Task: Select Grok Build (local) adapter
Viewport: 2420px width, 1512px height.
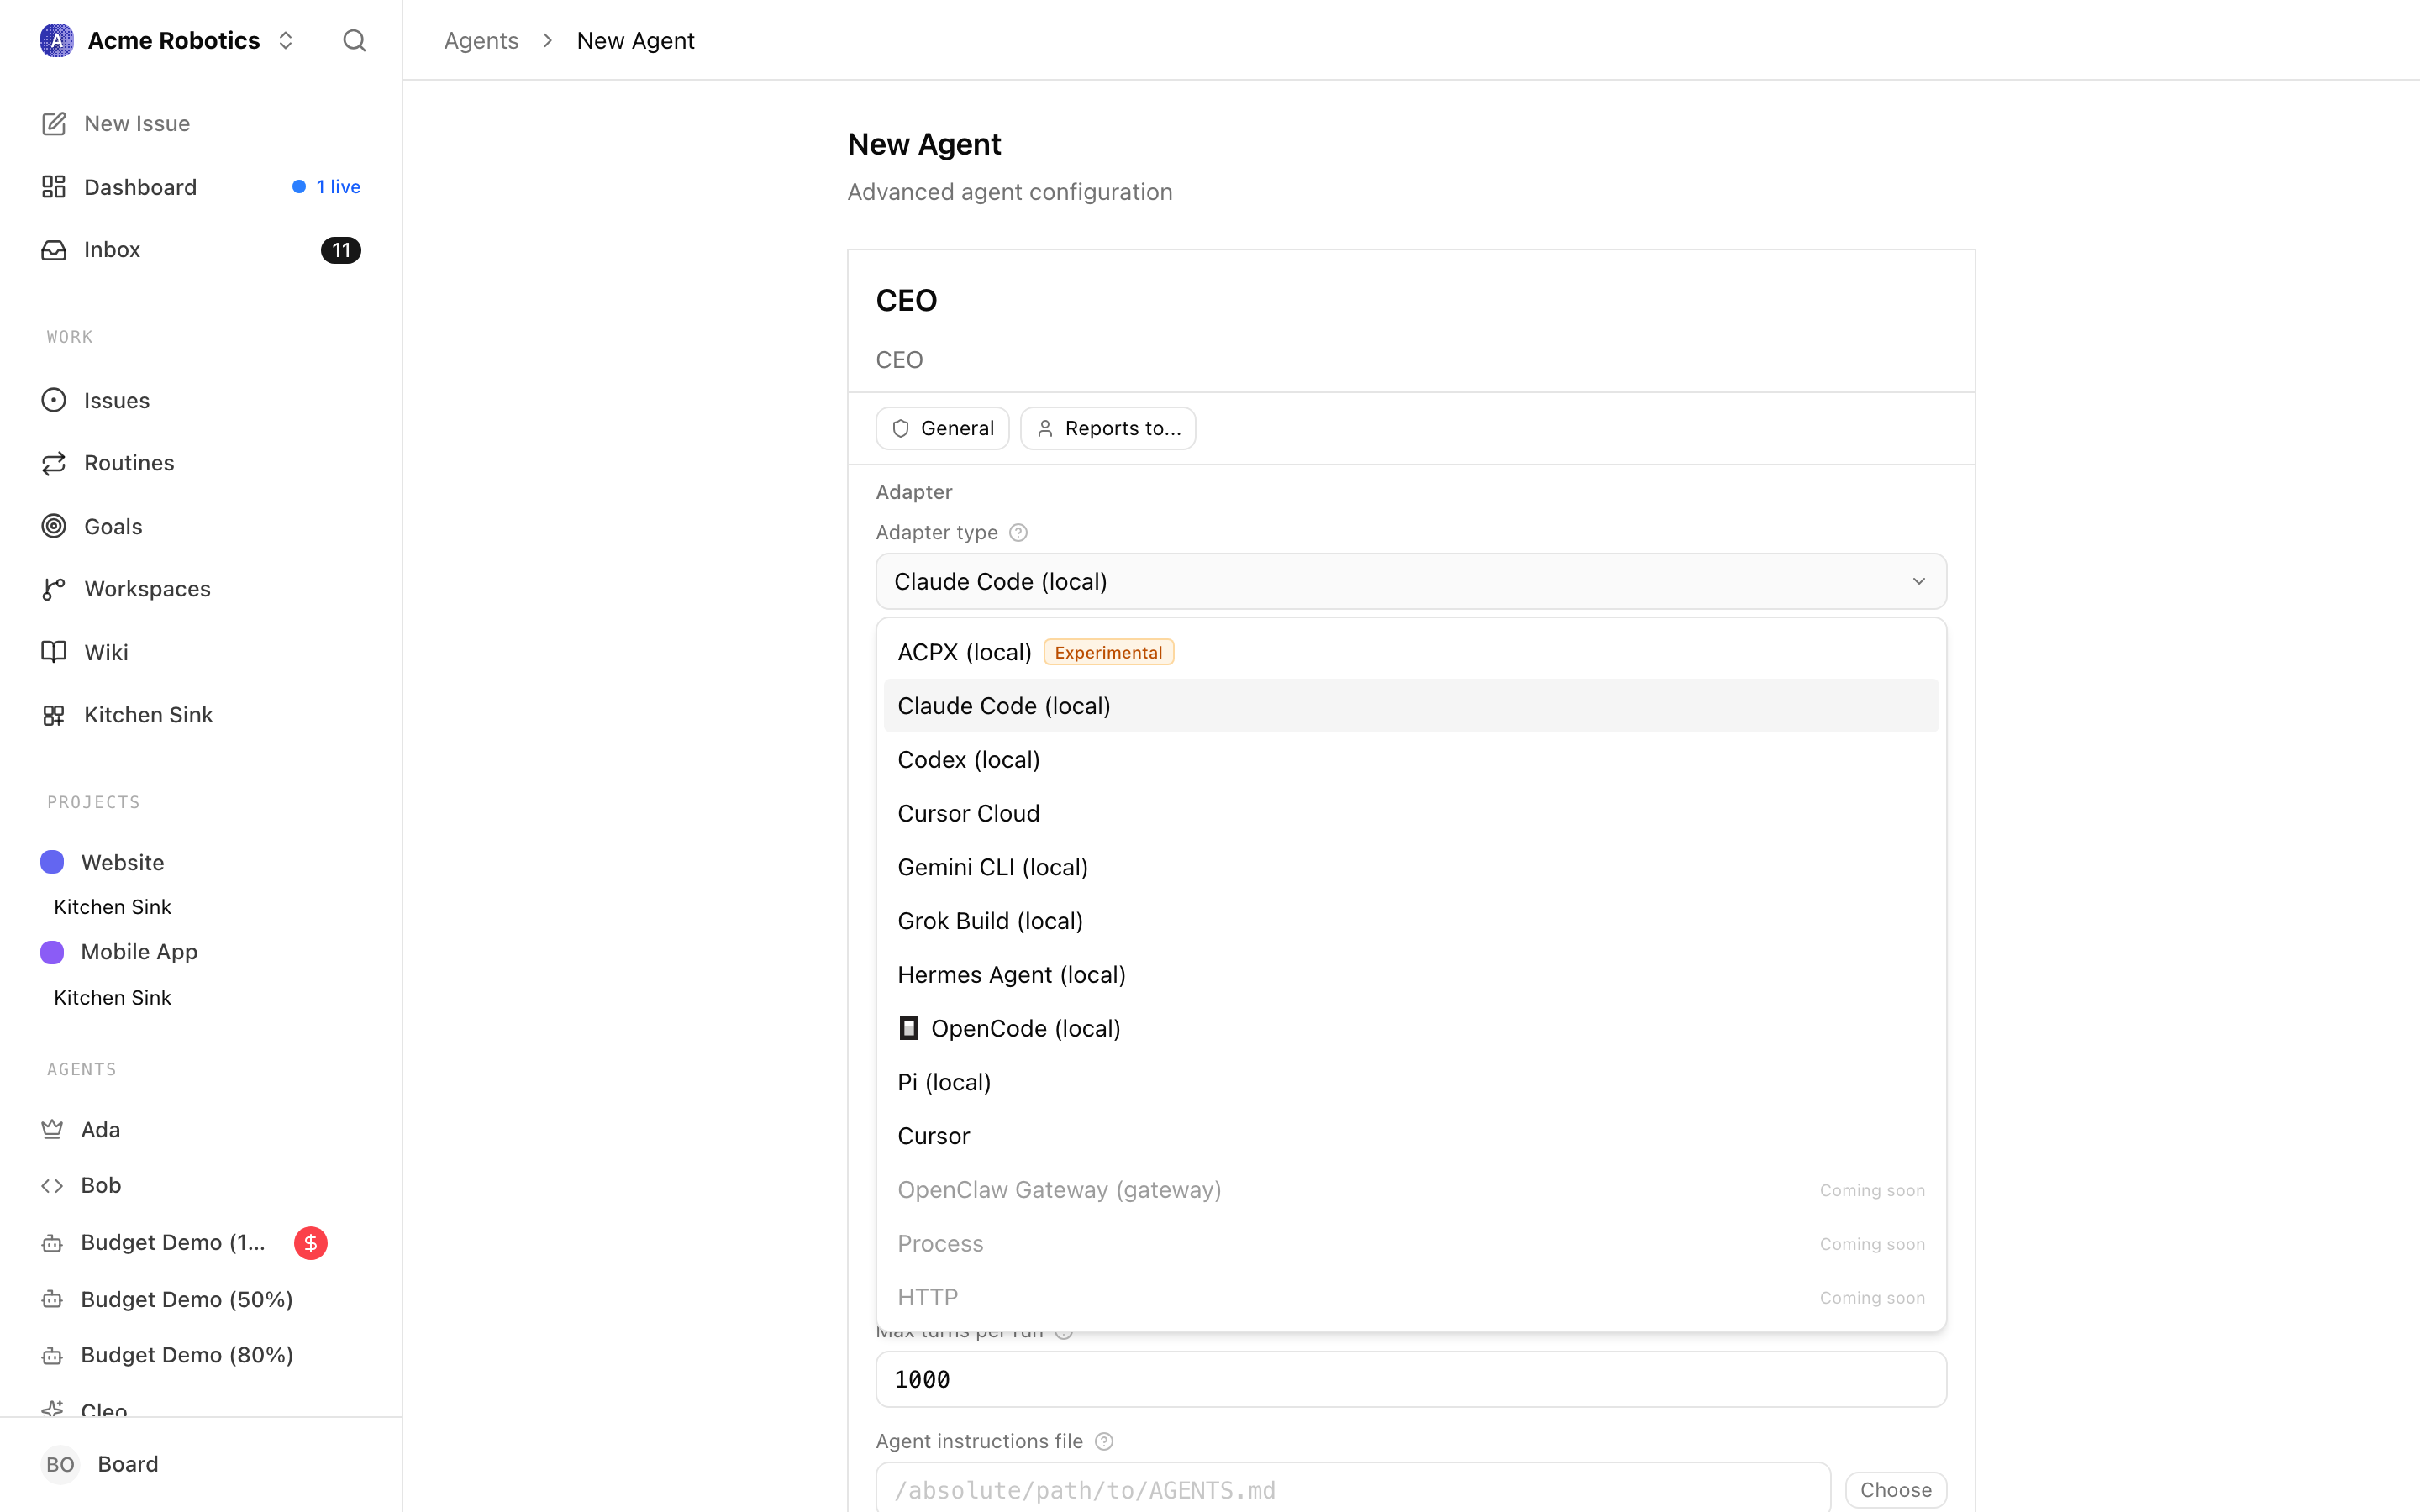Action: coord(1411,921)
